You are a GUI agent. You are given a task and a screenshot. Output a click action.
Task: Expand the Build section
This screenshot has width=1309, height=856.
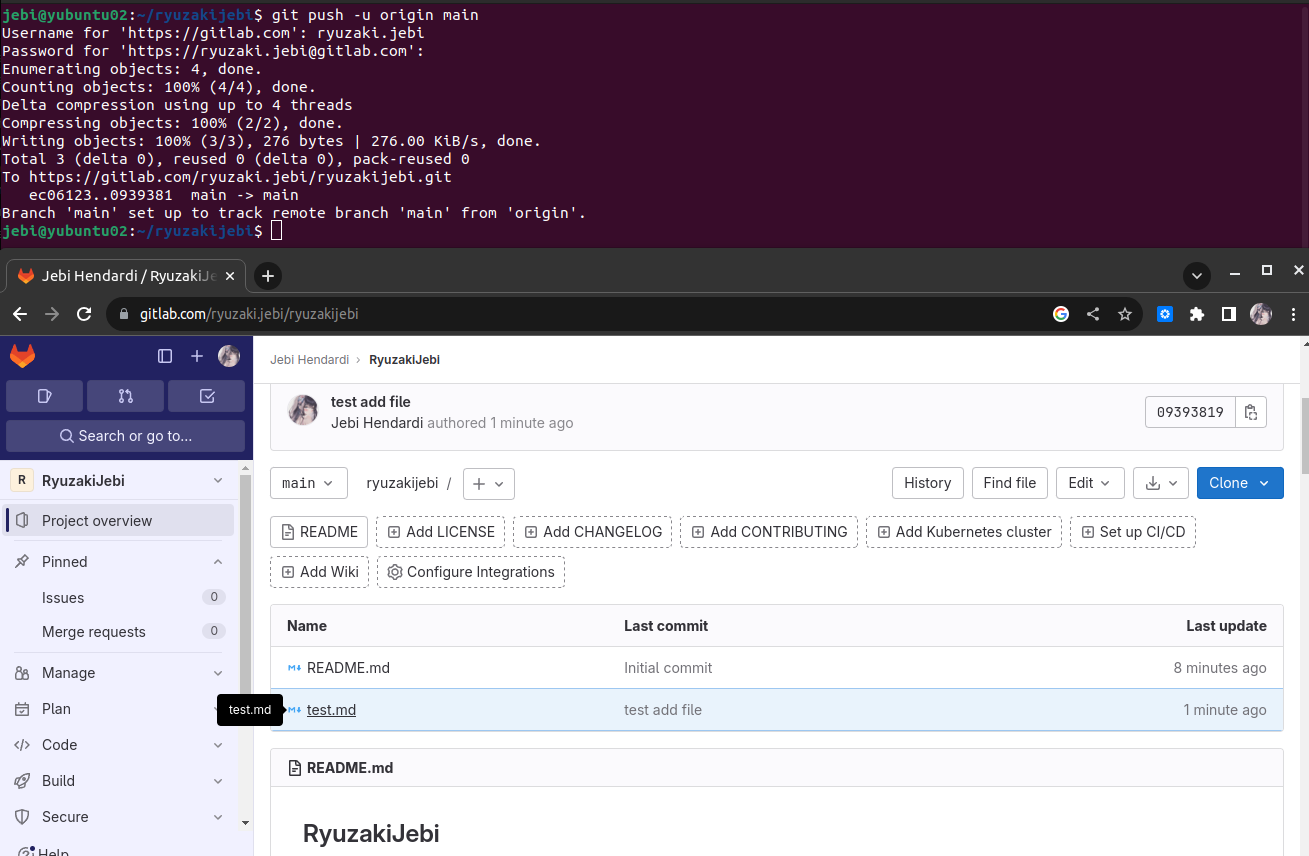pos(120,781)
